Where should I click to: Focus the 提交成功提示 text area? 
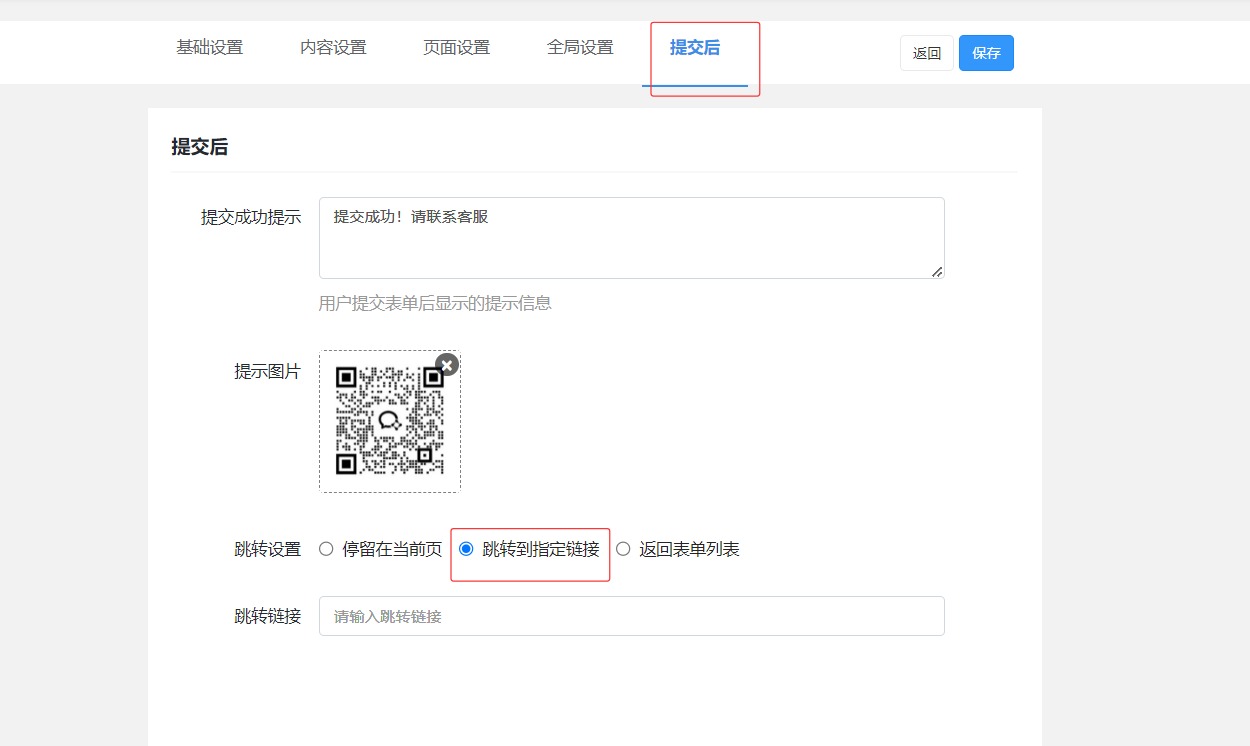click(631, 238)
